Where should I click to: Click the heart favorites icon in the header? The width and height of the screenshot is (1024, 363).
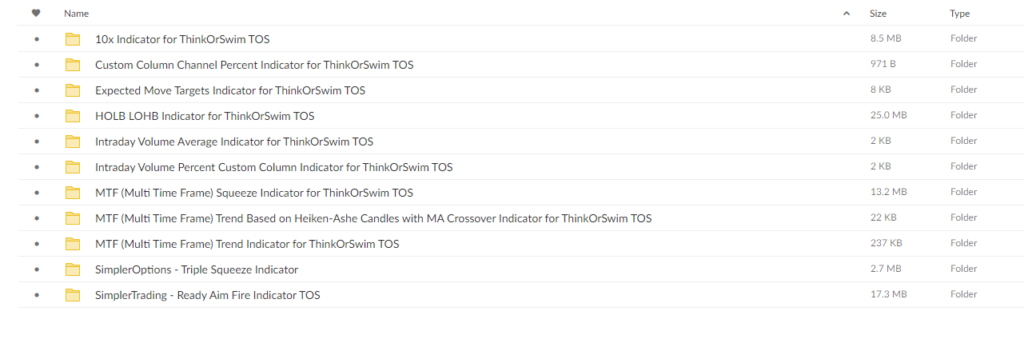tap(36, 13)
